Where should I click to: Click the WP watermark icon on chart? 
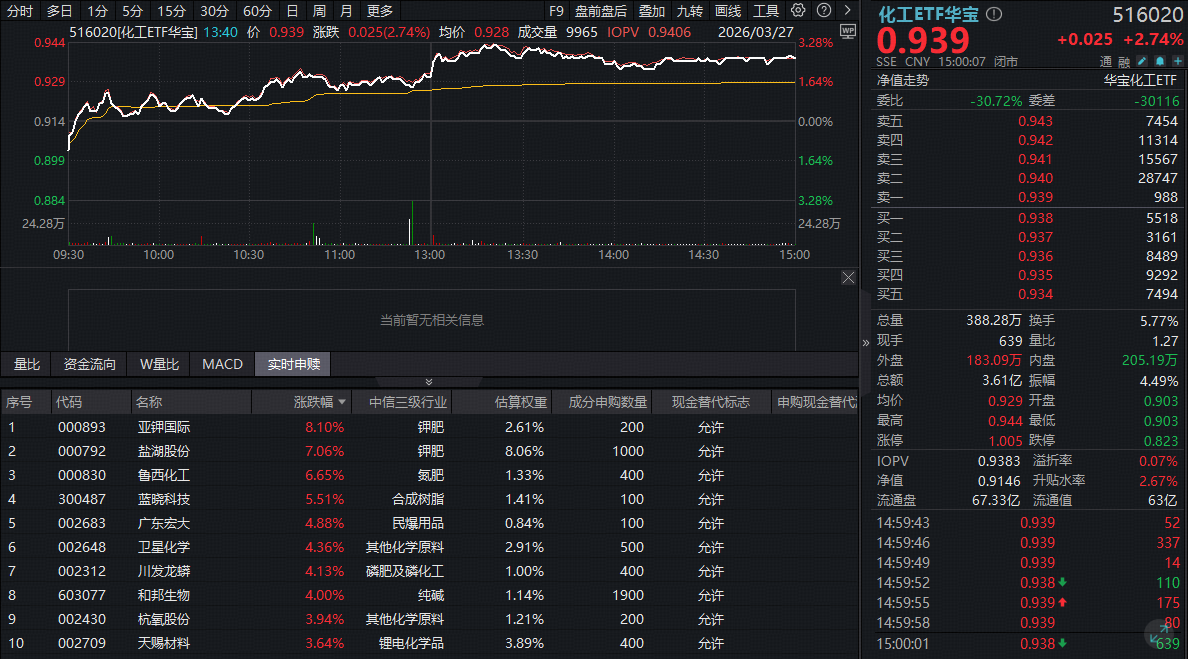click(x=848, y=31)
